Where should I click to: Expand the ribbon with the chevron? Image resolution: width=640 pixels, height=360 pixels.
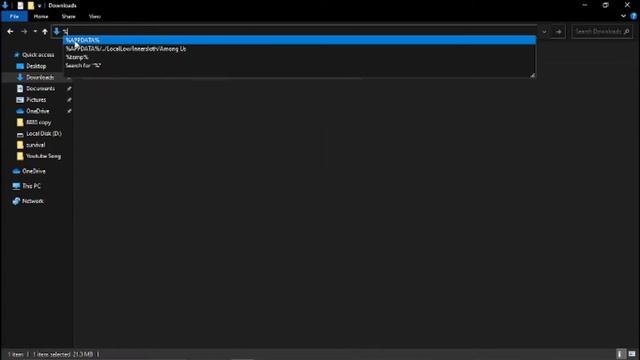point(623,16)
